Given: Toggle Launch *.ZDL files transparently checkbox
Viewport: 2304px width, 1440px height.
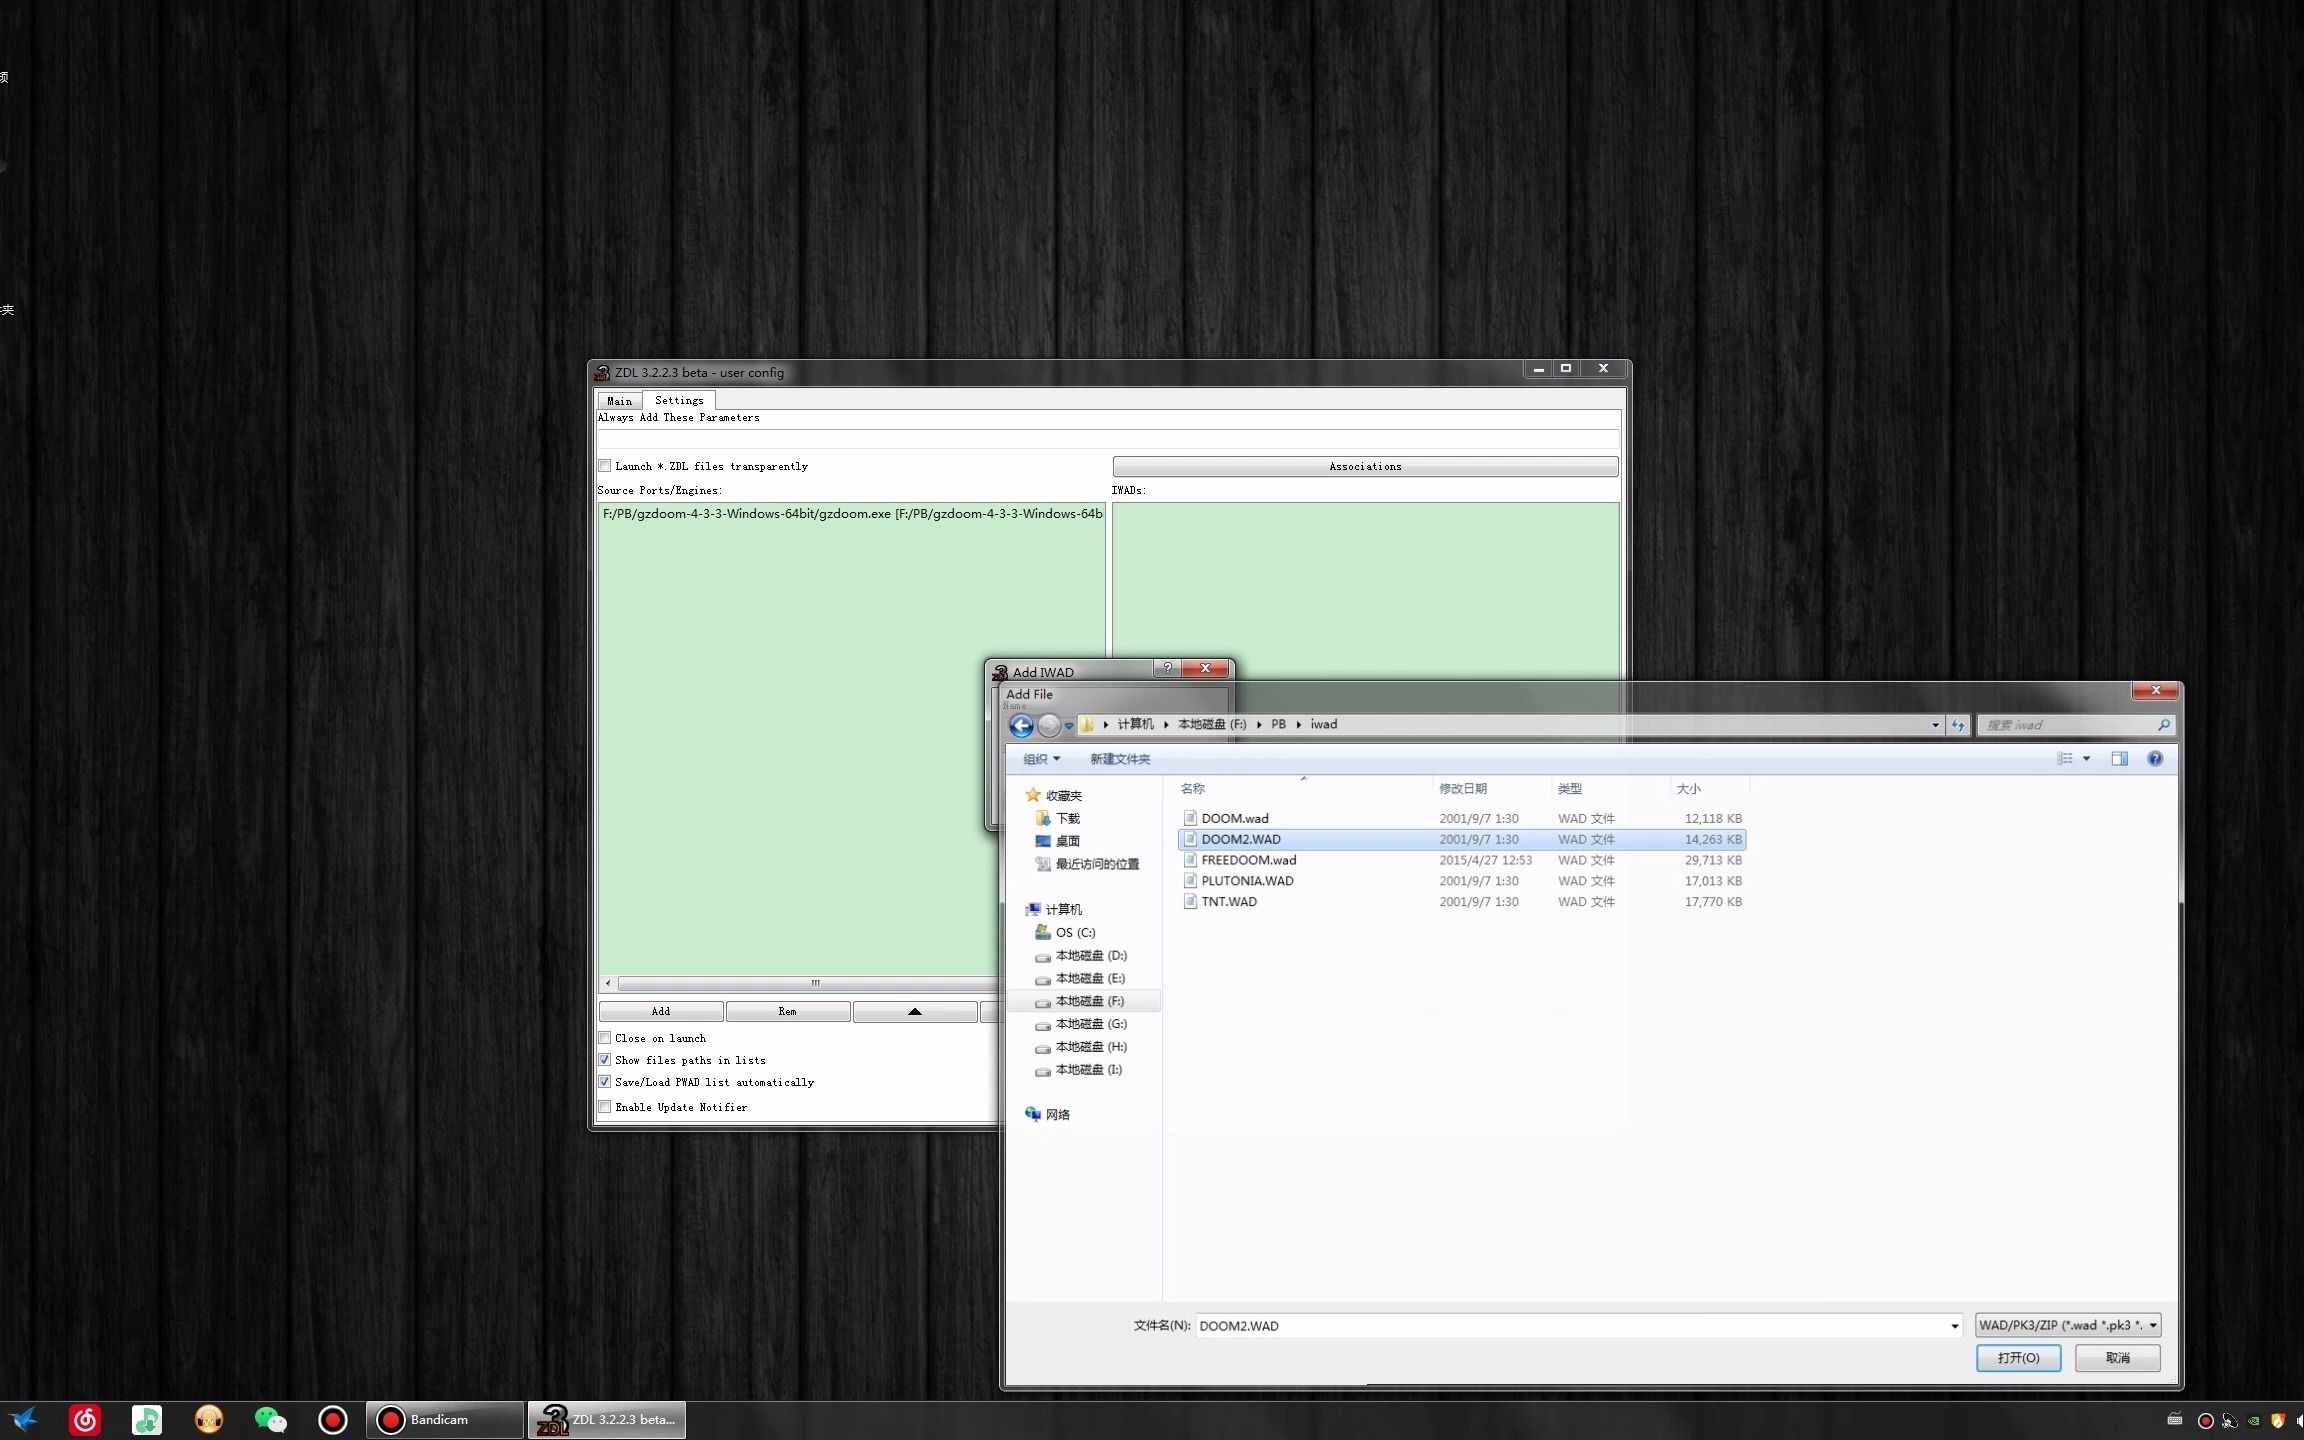Looking at the screenshot, I should (x=605, y=466).
